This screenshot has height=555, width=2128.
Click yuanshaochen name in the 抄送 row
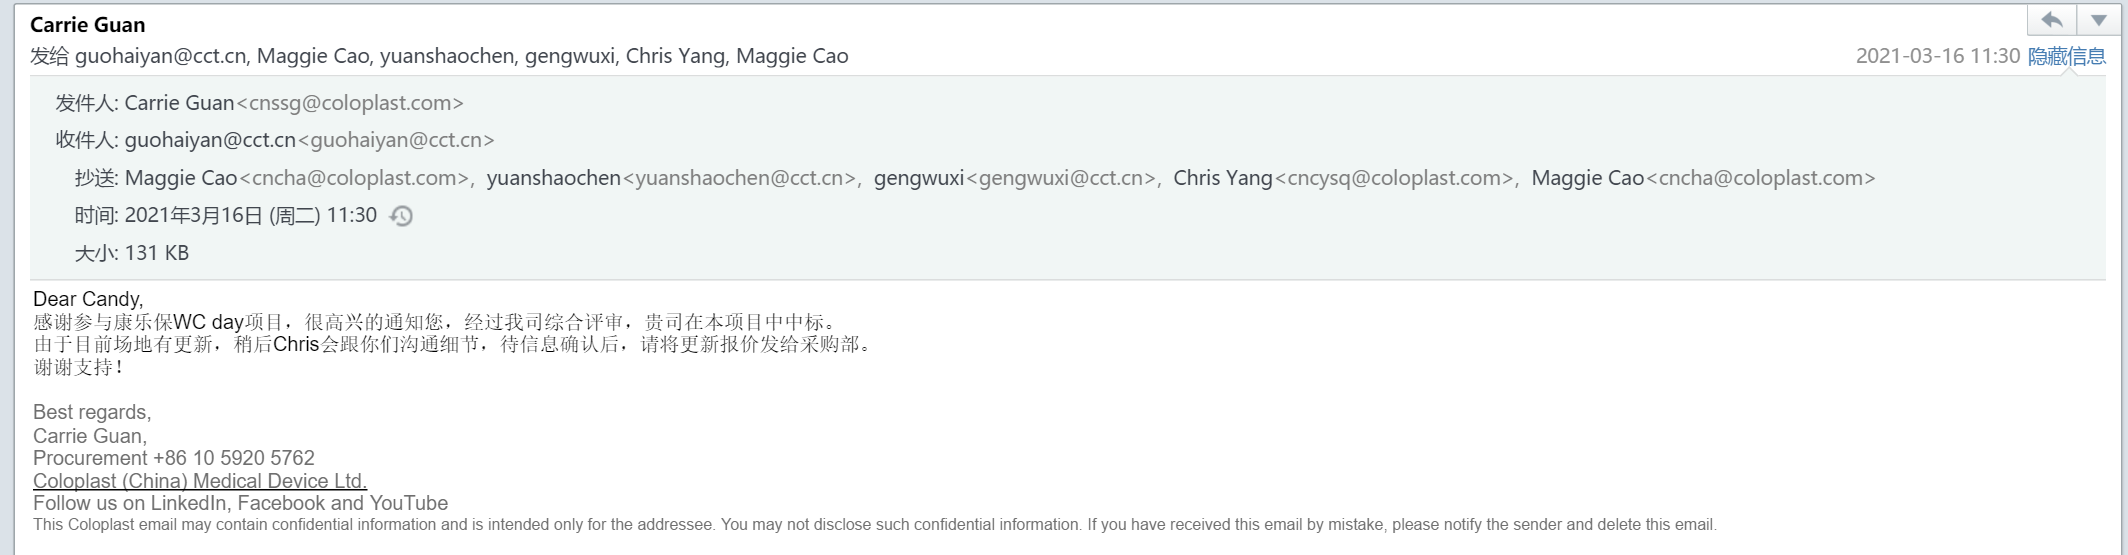pos(553,178)
